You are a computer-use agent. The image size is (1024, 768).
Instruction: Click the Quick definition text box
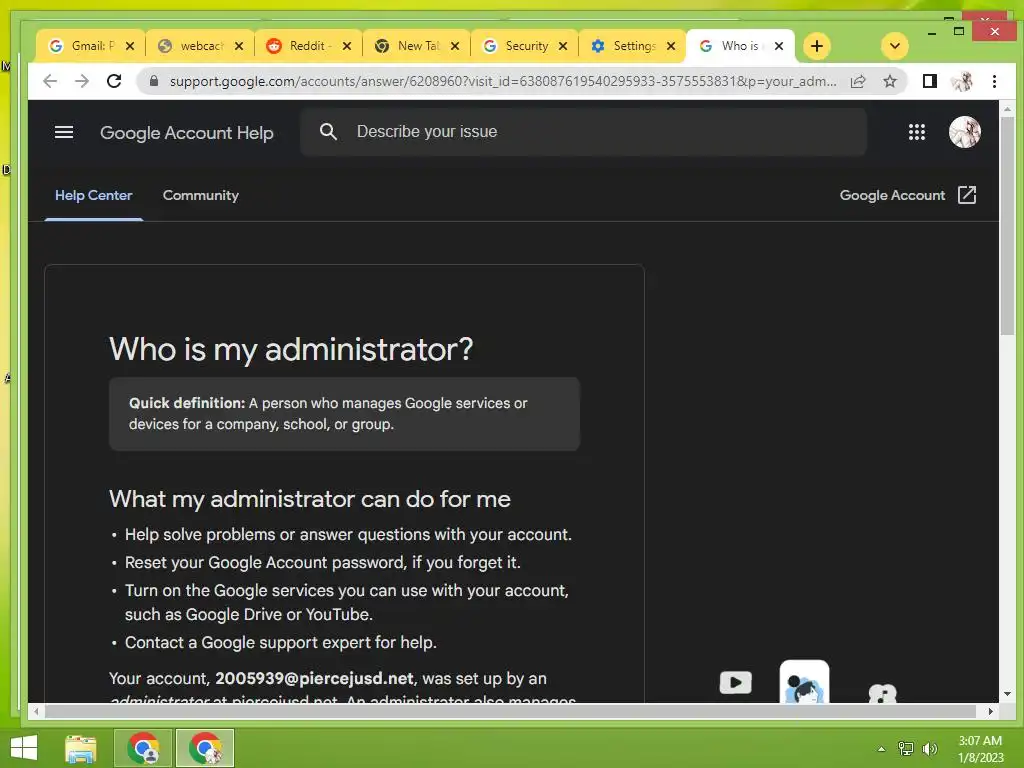pos(344,414)
